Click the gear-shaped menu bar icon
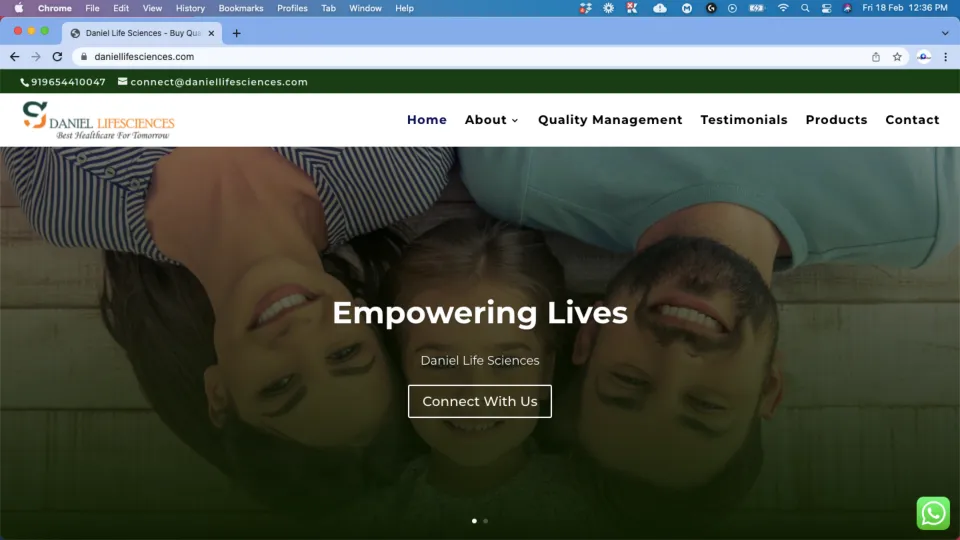 coord(608,8)
